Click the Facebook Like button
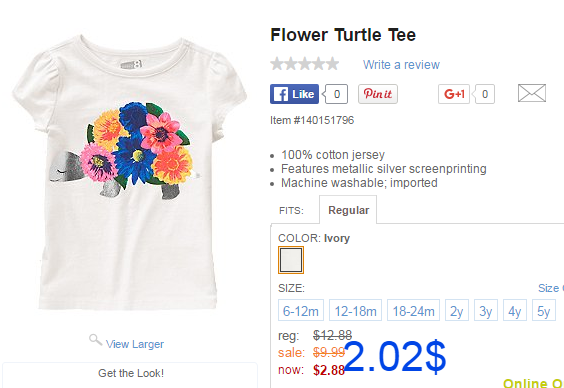This screenshot has width=564, height=388. tap(294, 94)
